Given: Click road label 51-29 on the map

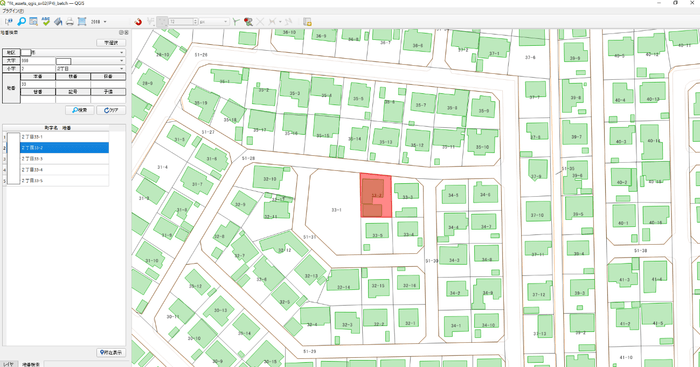Looking at the screenshot, I should (309, 352).
